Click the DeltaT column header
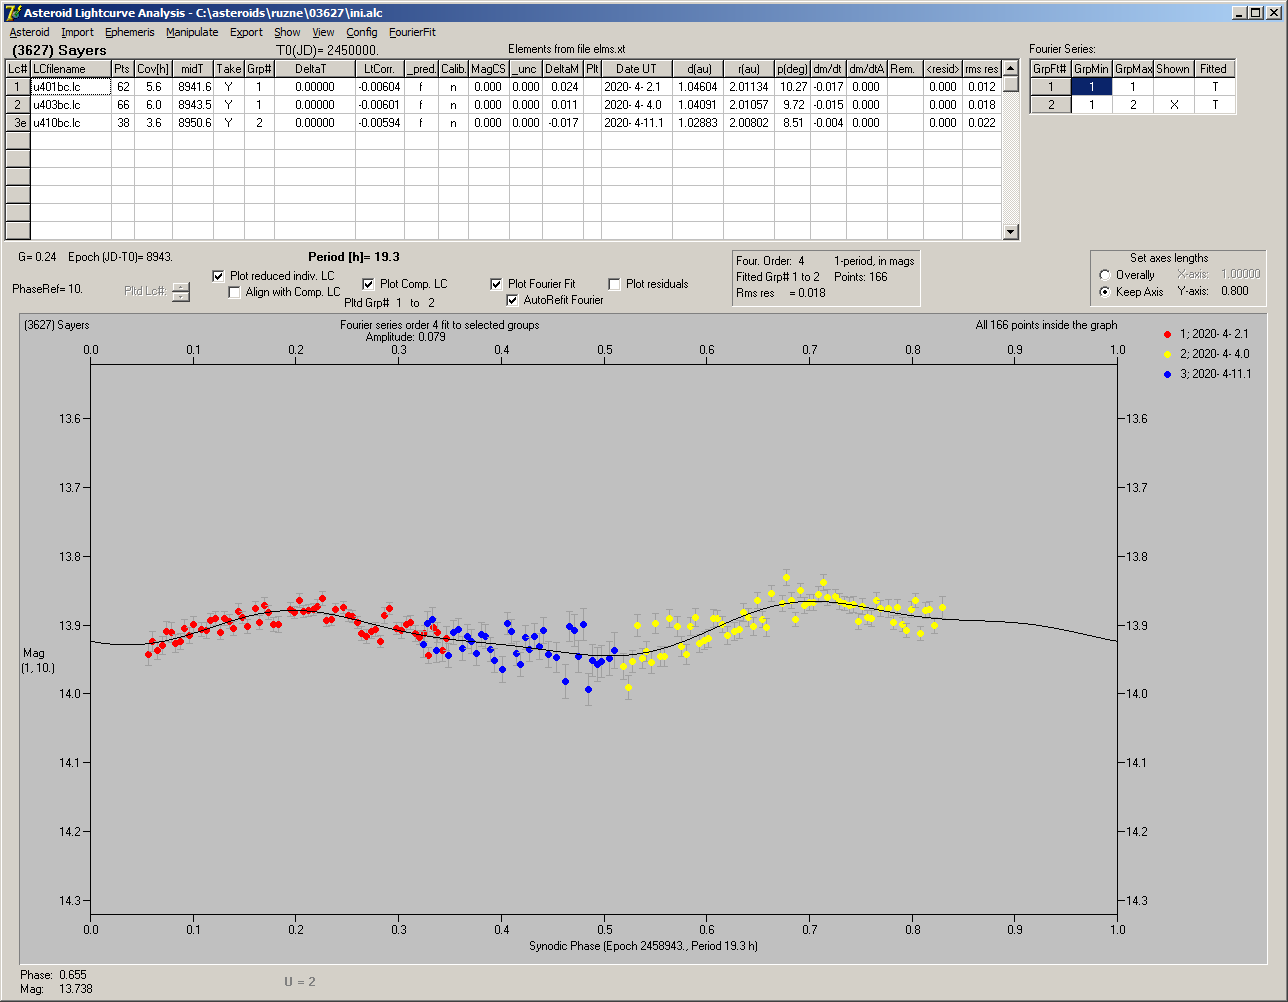This screenshot has width=1288, height=1002. [315, 69]
